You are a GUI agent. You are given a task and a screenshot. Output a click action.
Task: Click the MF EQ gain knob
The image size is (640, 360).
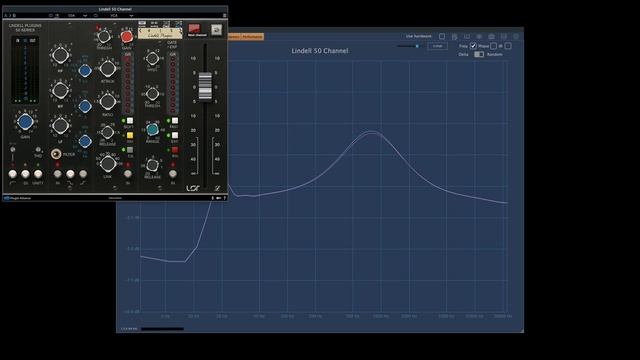pos(60,91)
